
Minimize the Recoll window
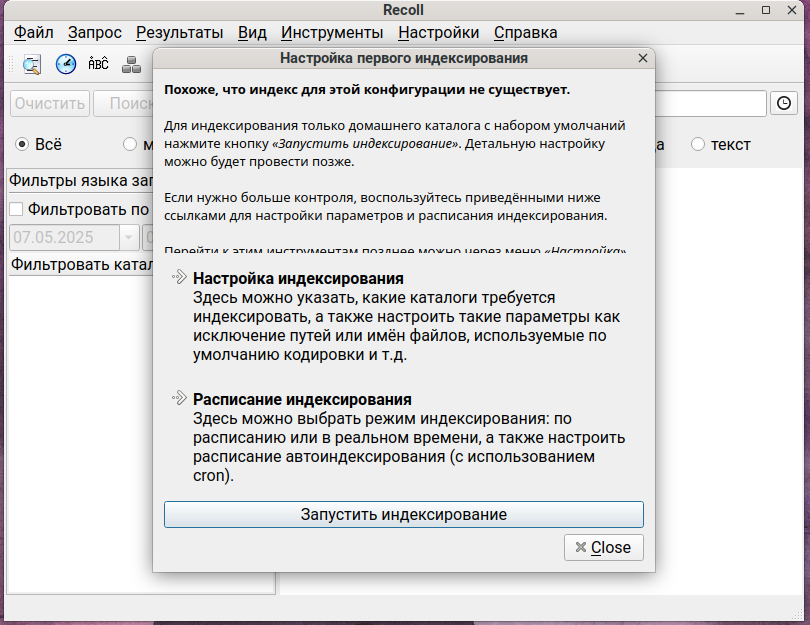coord(740,10)
